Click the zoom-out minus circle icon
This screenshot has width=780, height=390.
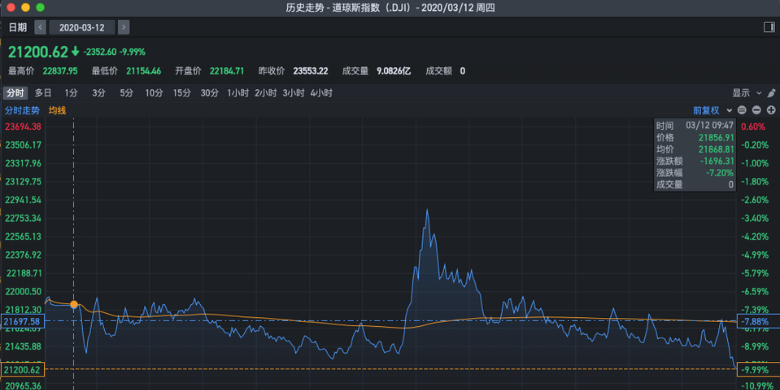(x=756, y=110)
